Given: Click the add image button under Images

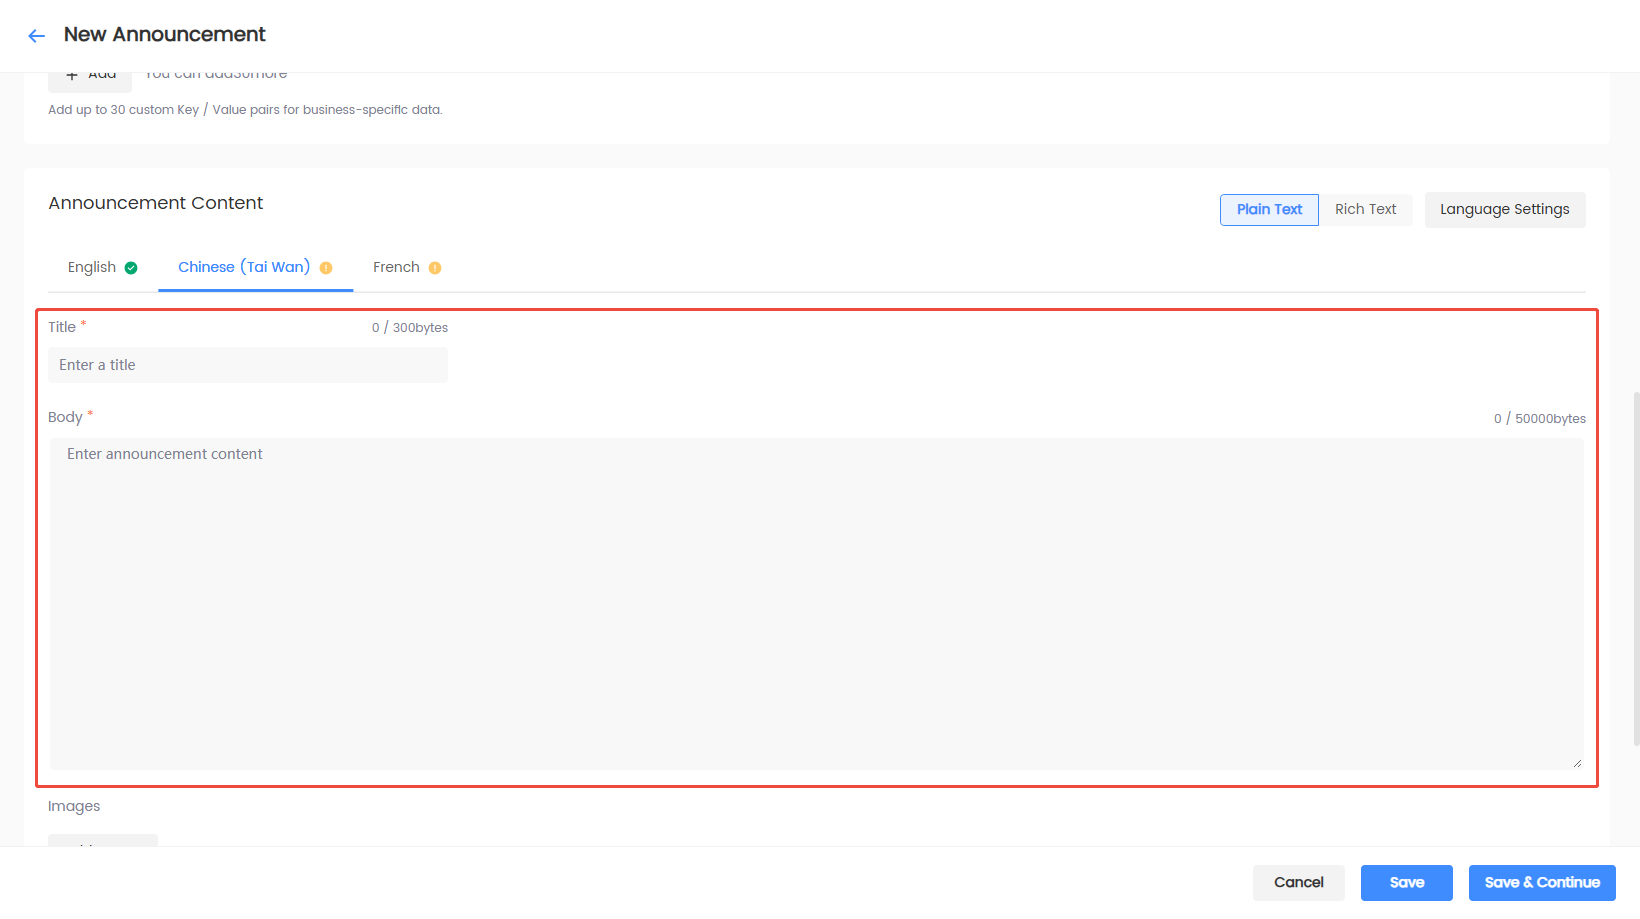Looking at the screenshot, I should point(103,840).
